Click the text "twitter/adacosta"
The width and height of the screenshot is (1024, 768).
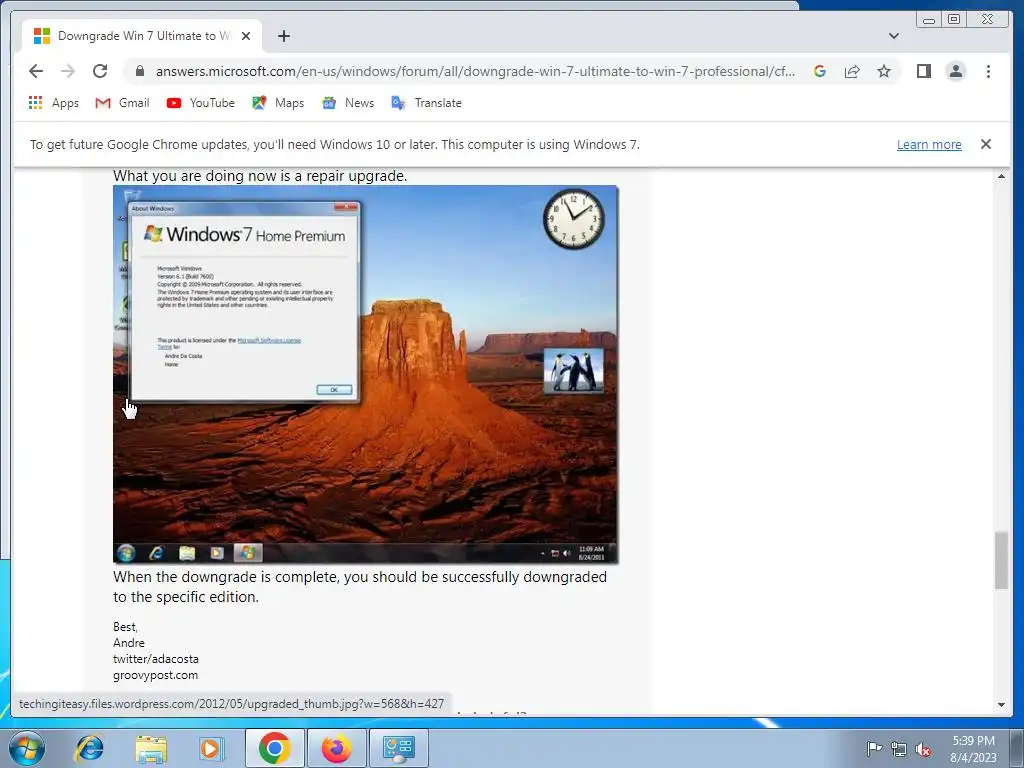click(155, 659)
